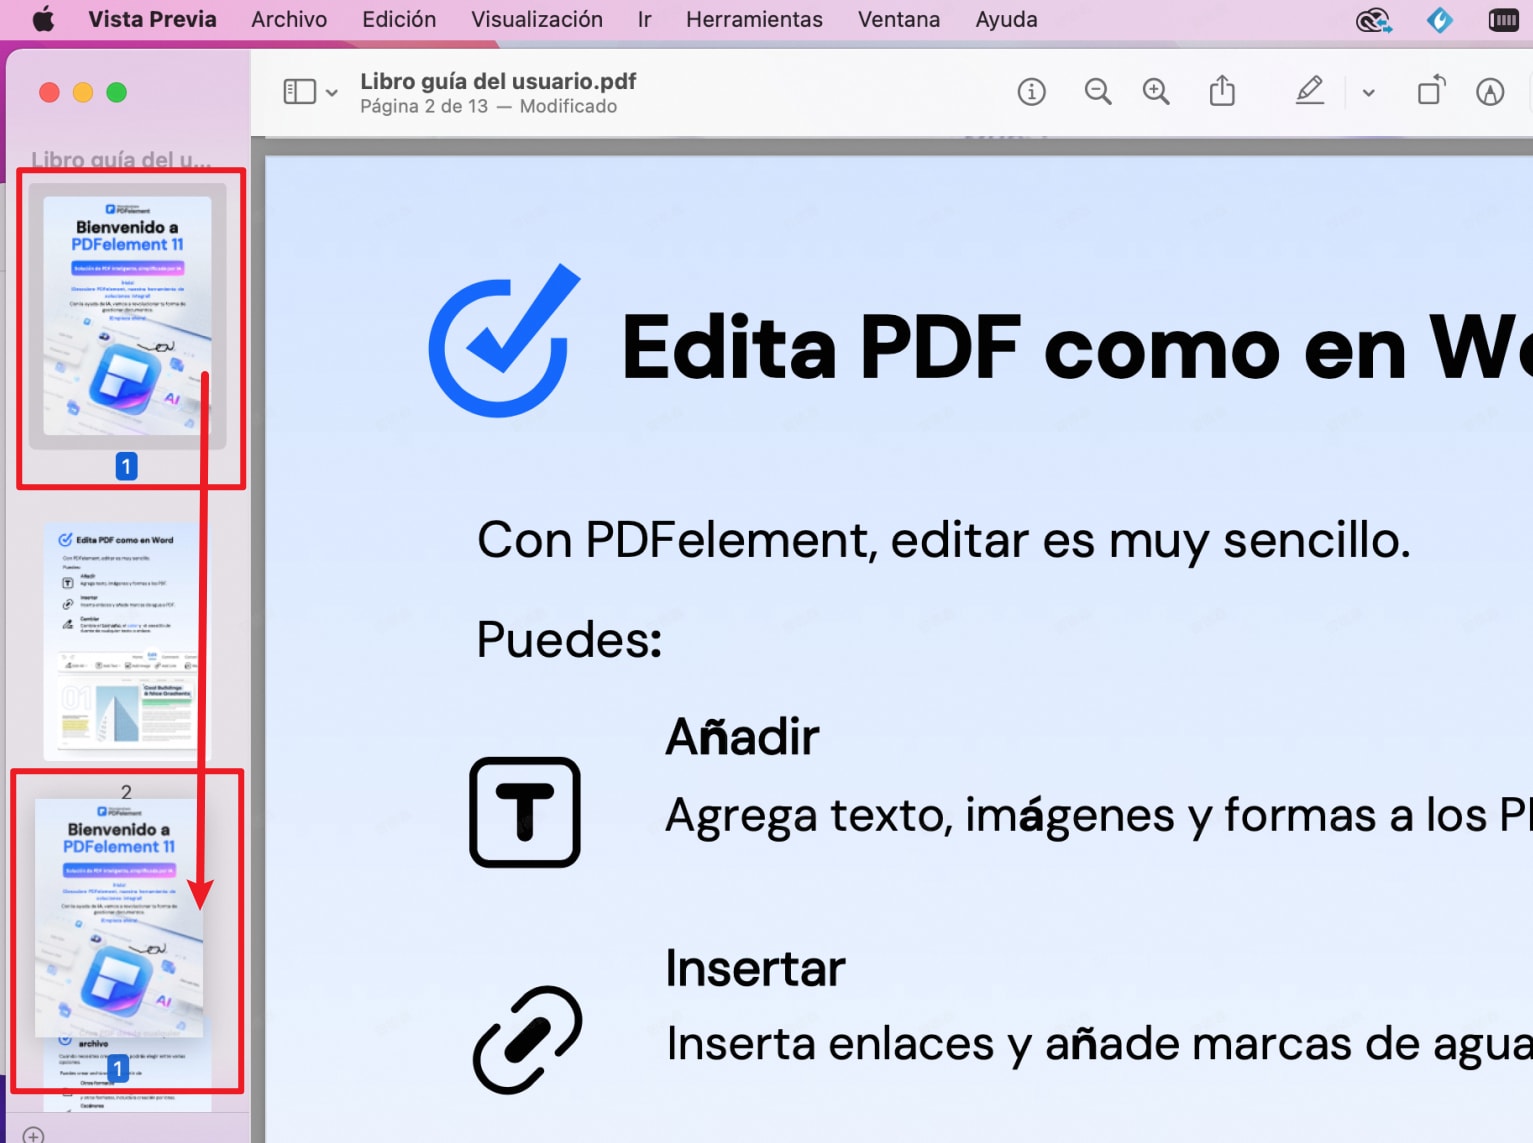Viewport: 1533px width, 1143px height.
Task: Open the Edición menu
Action: coord(398,19)
